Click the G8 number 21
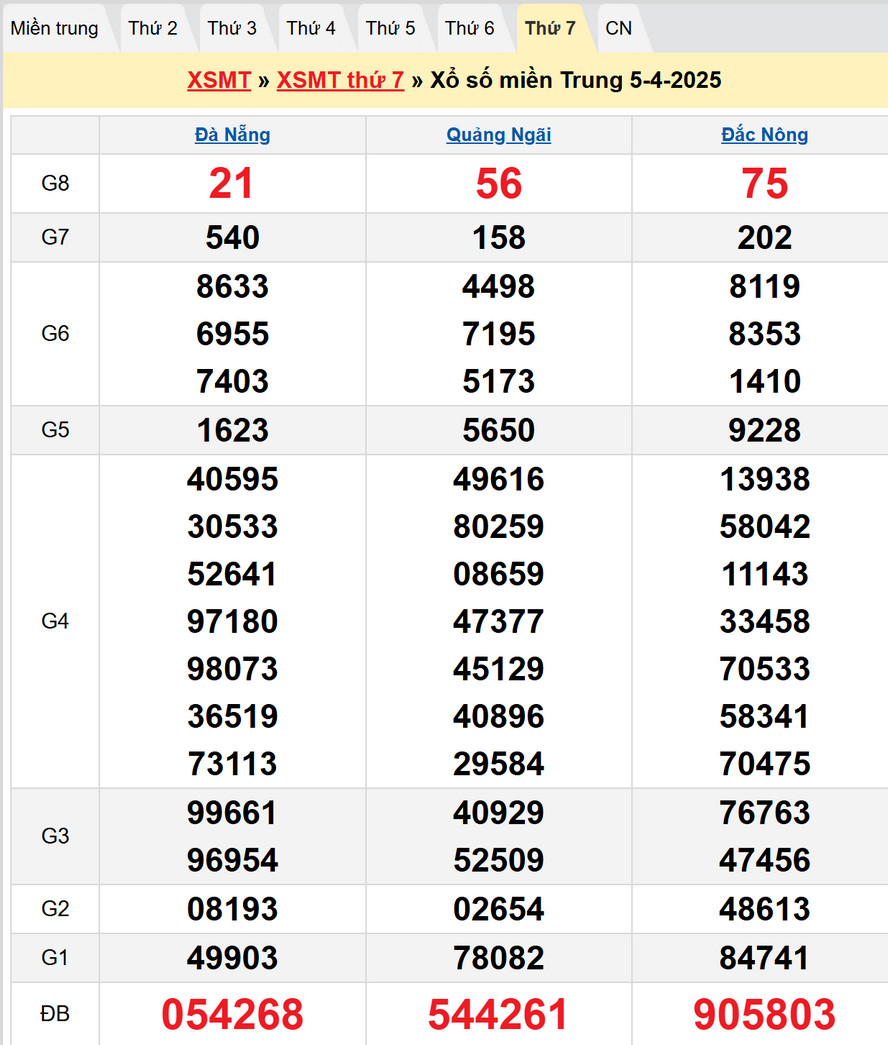This screenshot has width=888, height=1045. coord(232,184)
